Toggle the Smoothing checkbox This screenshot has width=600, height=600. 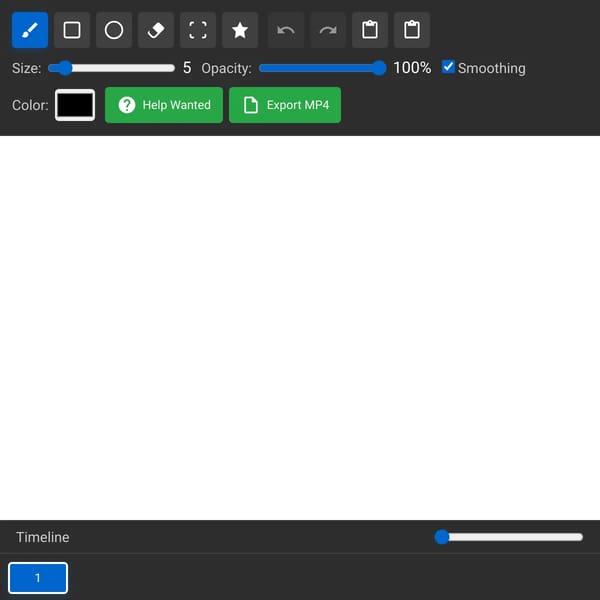pyautogui.click(x=448, y=67)
